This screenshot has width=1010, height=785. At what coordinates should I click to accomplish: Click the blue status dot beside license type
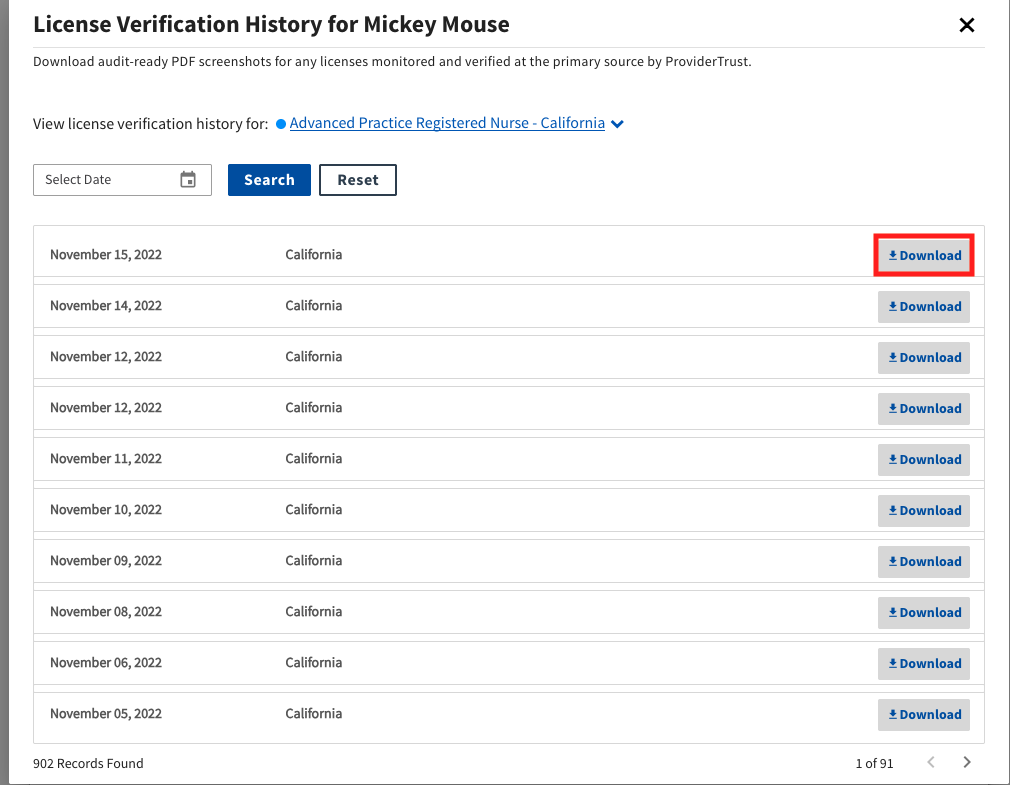click(281, 124)
